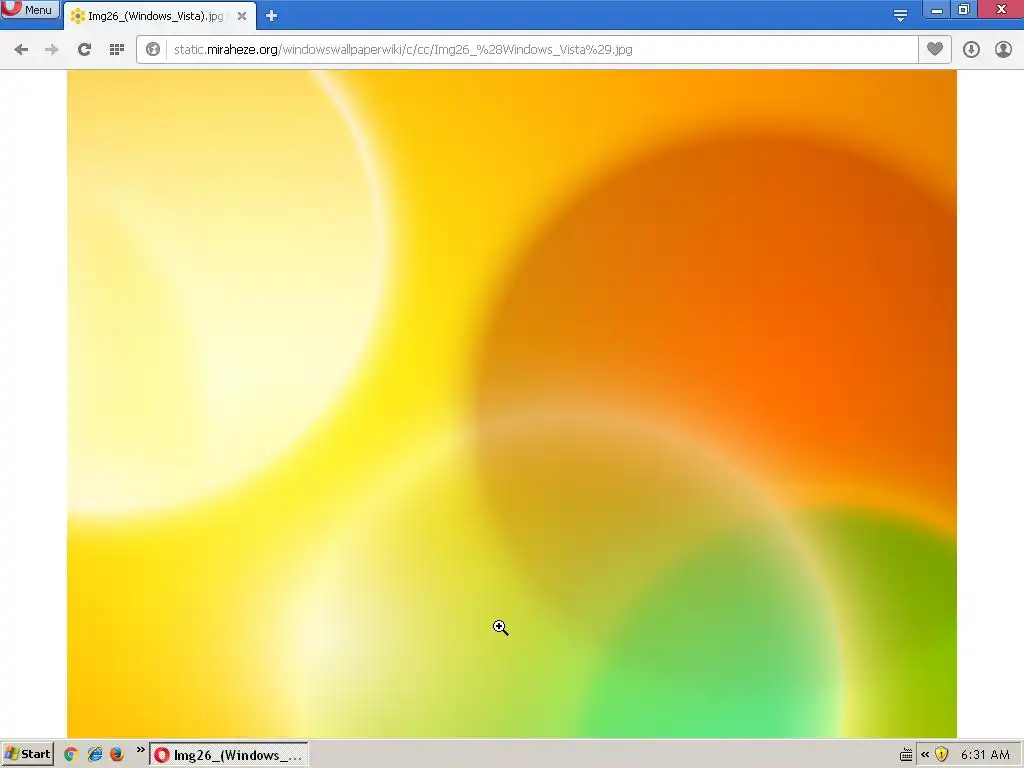Click the address bar URL field
This screenshot has width=1024, height=768.
pyautogui.click(x=542, y=50)
